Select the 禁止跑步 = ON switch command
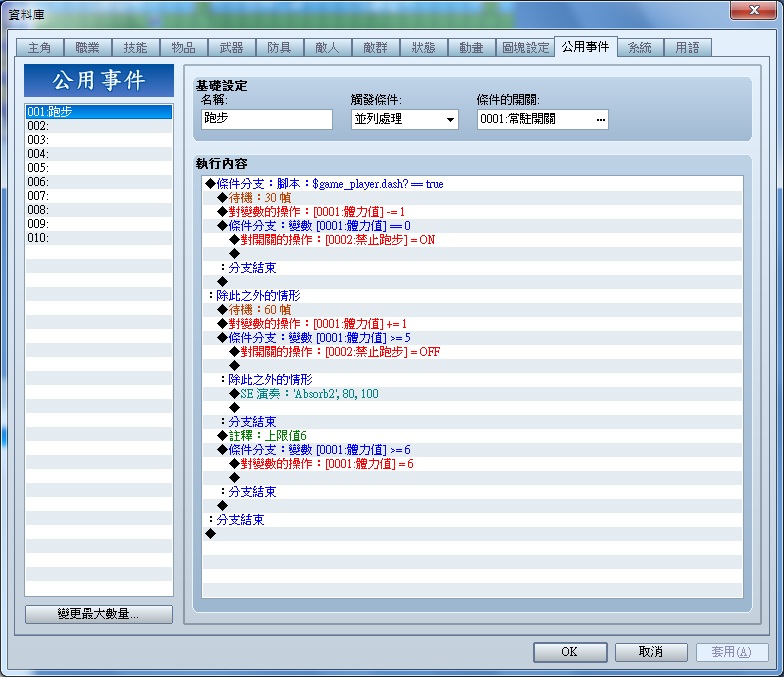Screen dimensions: 784x677 click(472, 240)
